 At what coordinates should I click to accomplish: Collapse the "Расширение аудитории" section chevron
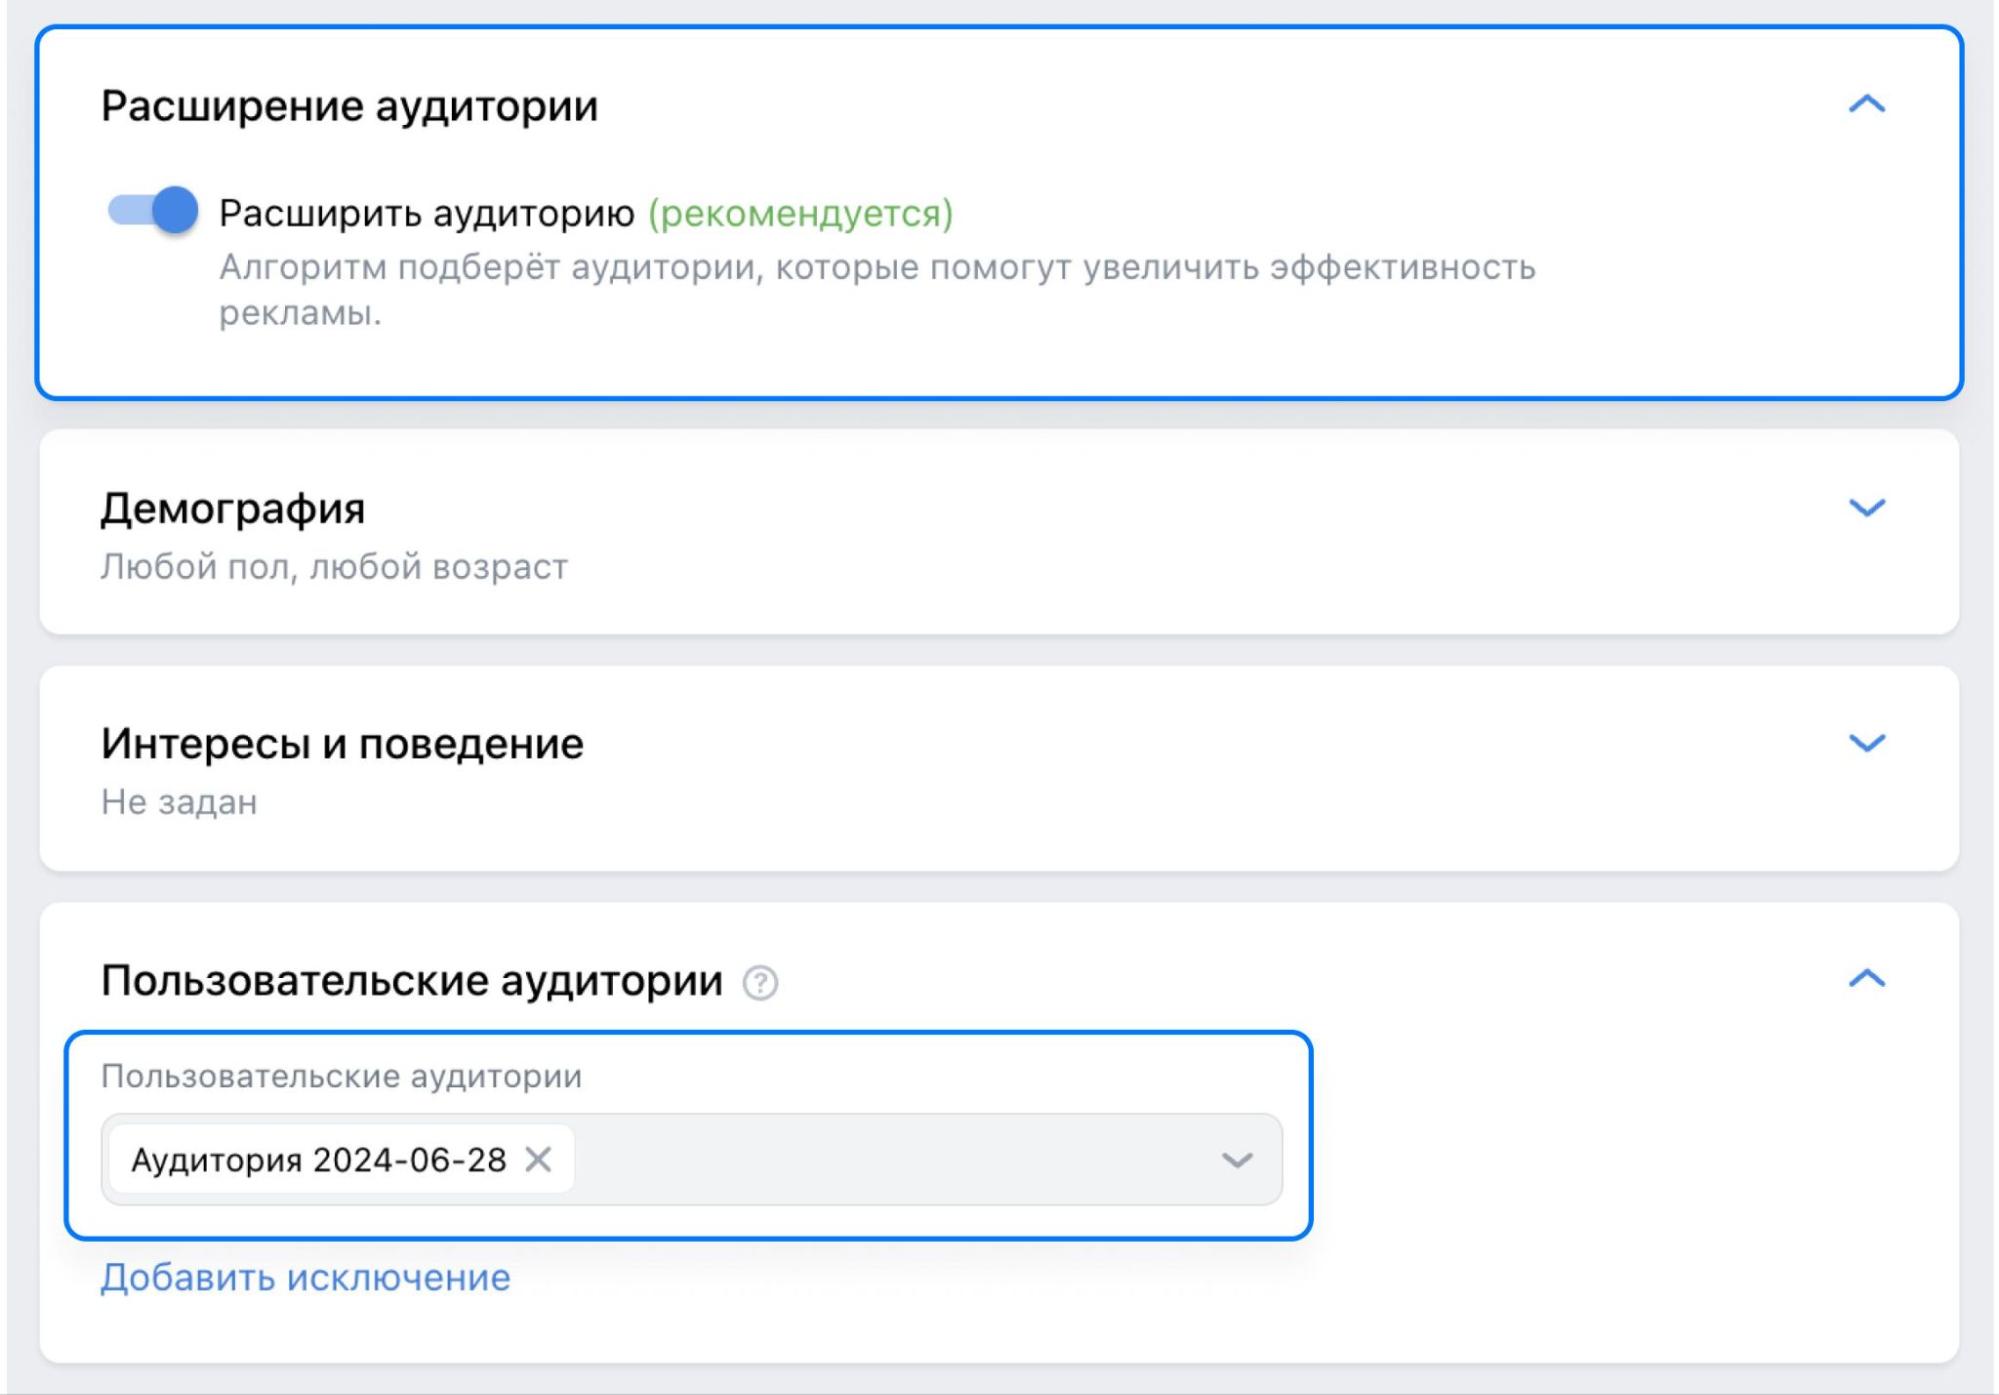pos(1866,104)
